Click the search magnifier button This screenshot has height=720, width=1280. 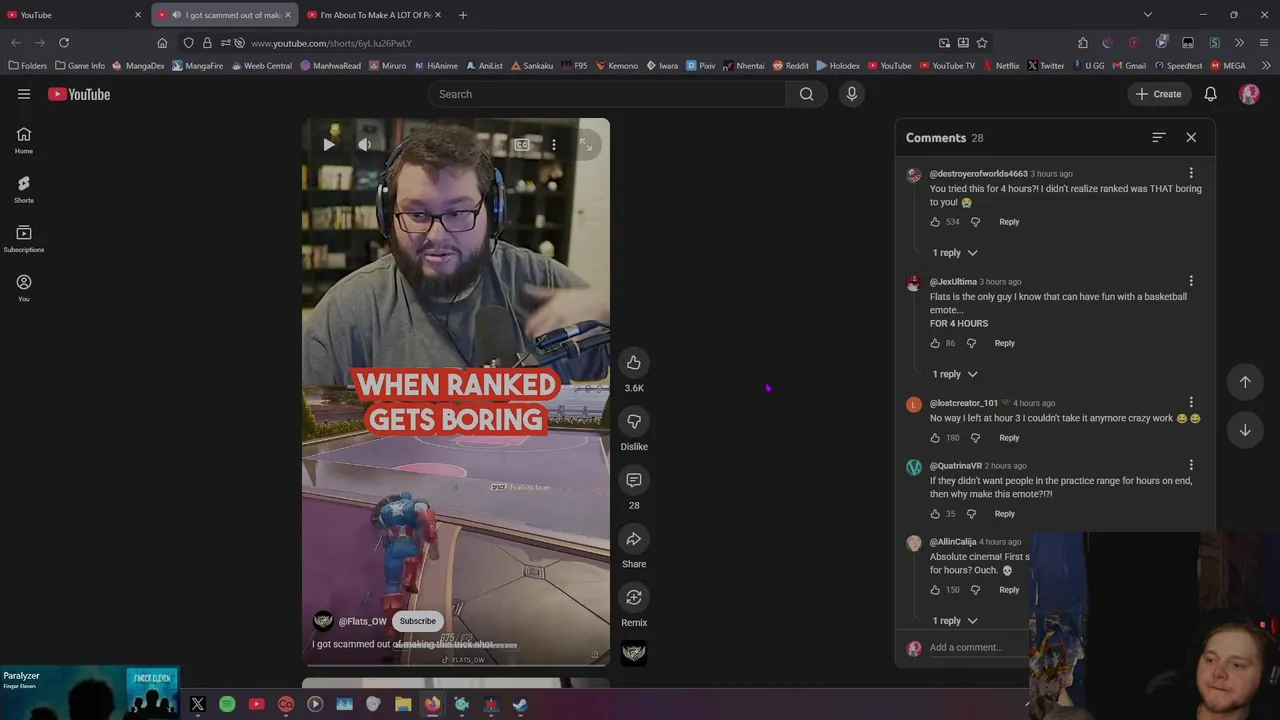coord(806,94)
